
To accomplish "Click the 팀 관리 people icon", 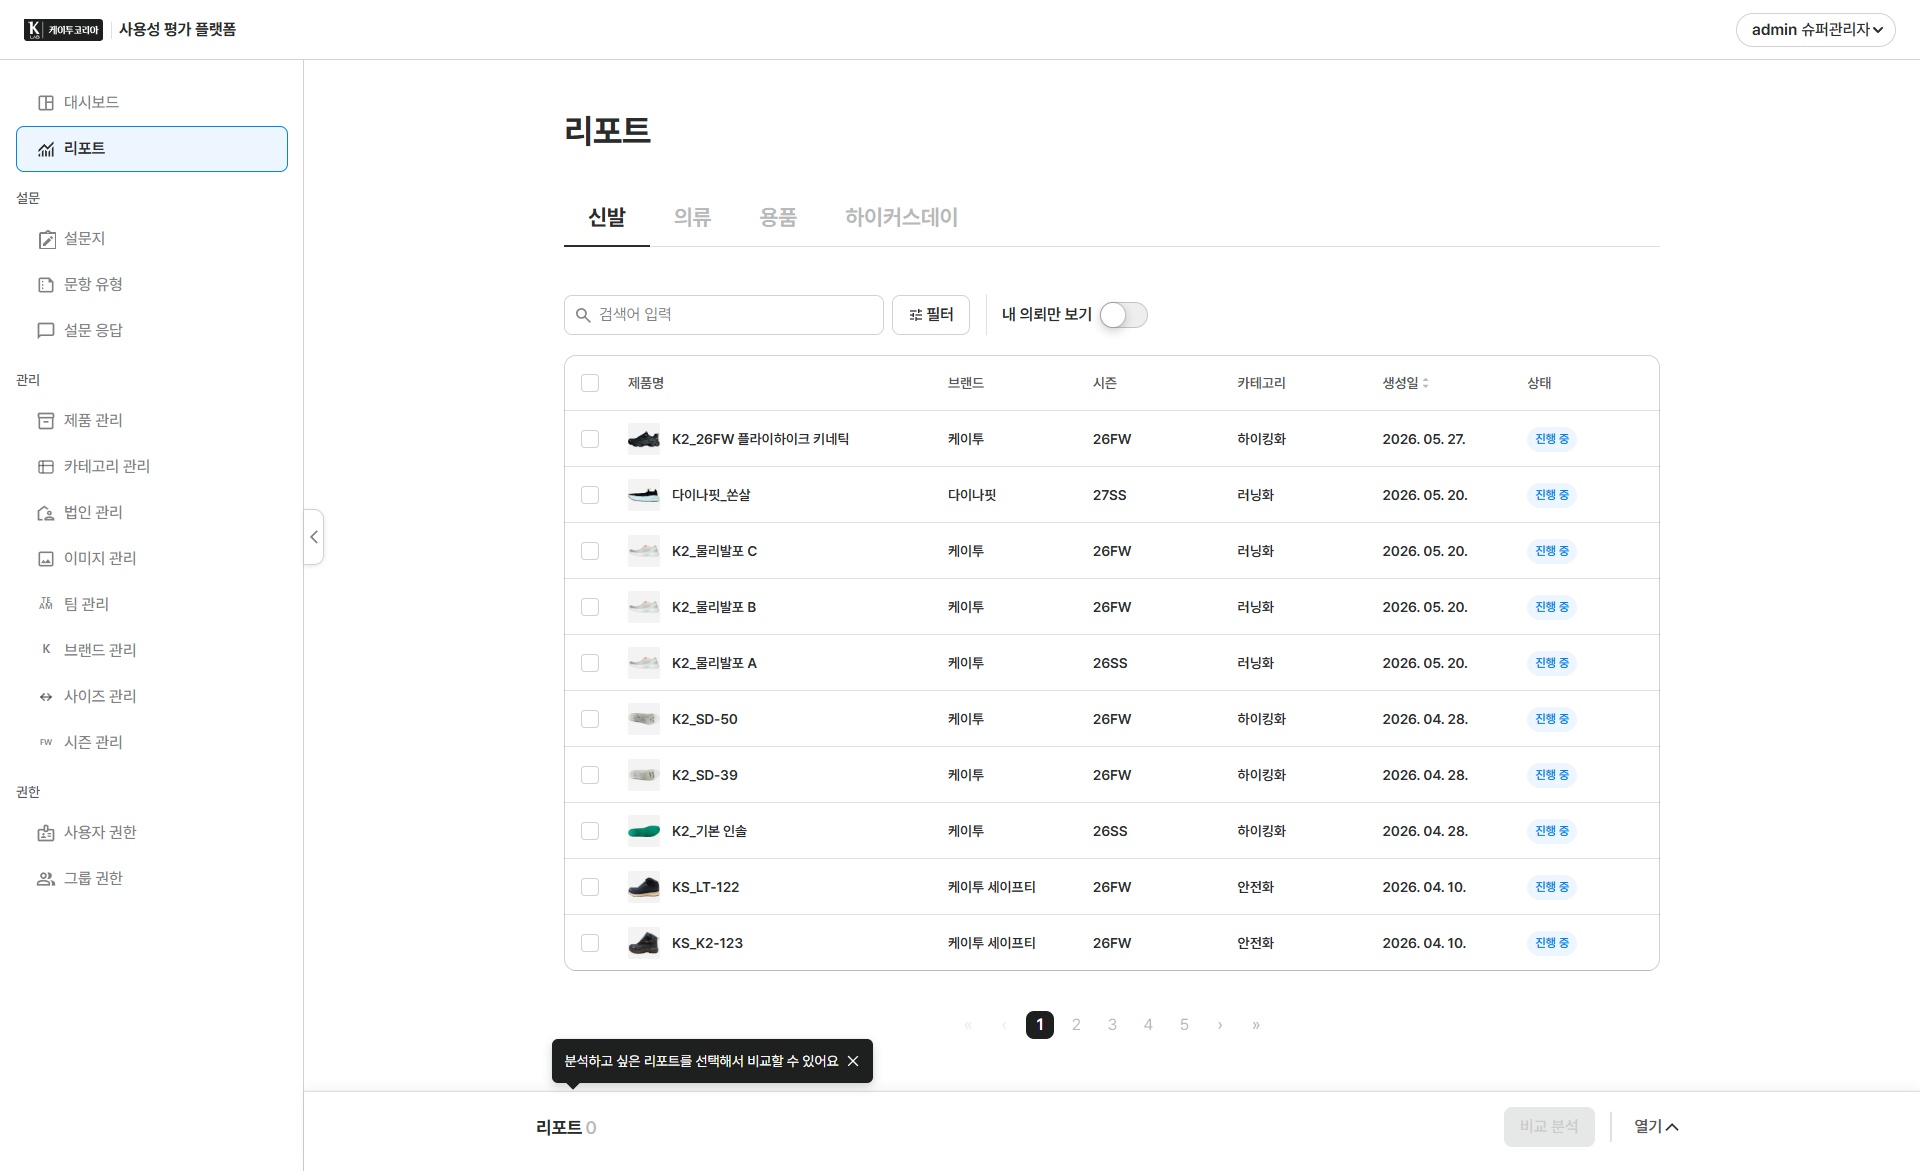I will (46, 604).
